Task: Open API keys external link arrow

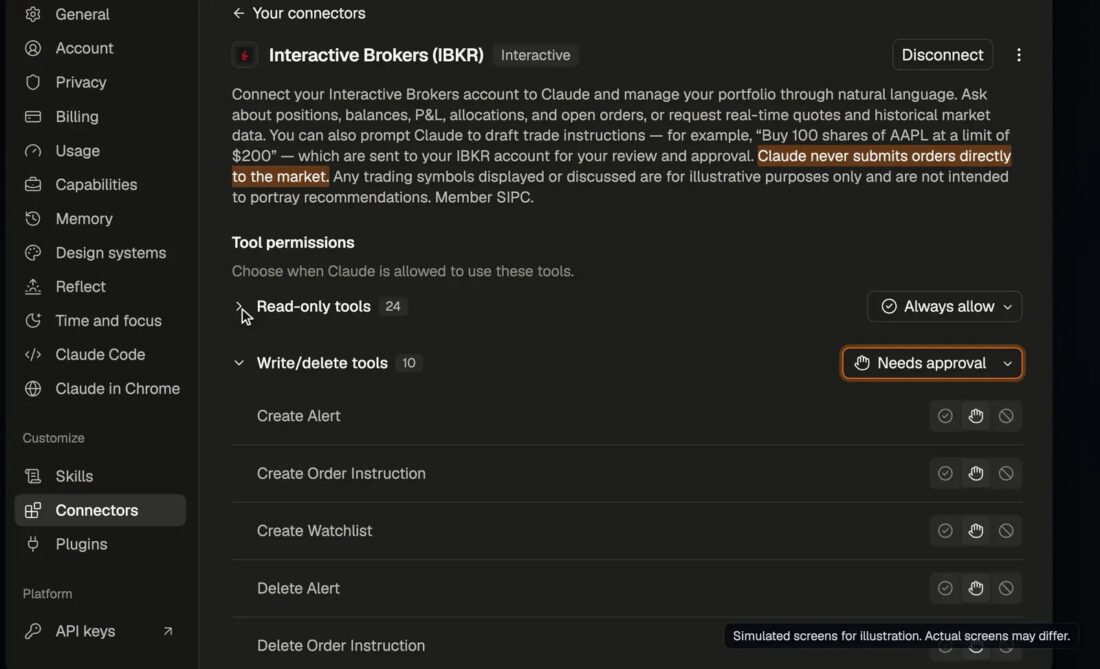Action: 168,631
